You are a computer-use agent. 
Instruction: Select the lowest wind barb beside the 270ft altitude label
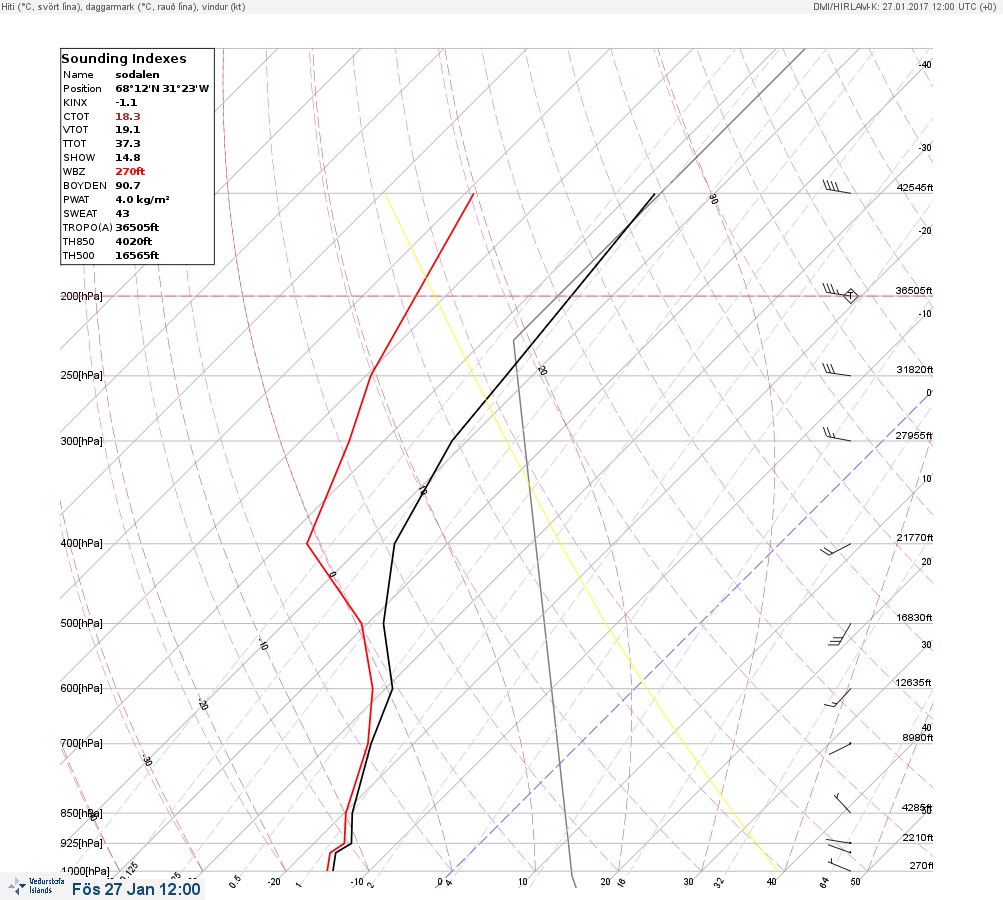coord(840,865)
